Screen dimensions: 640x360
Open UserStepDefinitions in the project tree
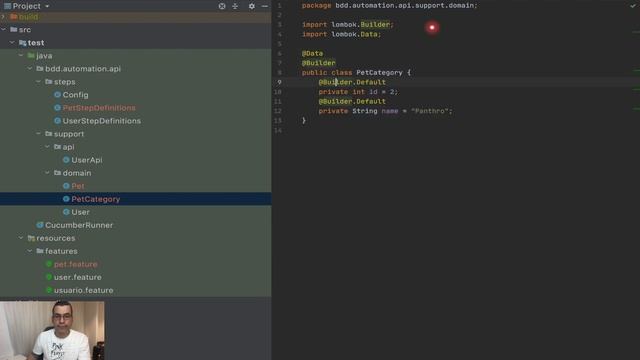click(102, 121)
